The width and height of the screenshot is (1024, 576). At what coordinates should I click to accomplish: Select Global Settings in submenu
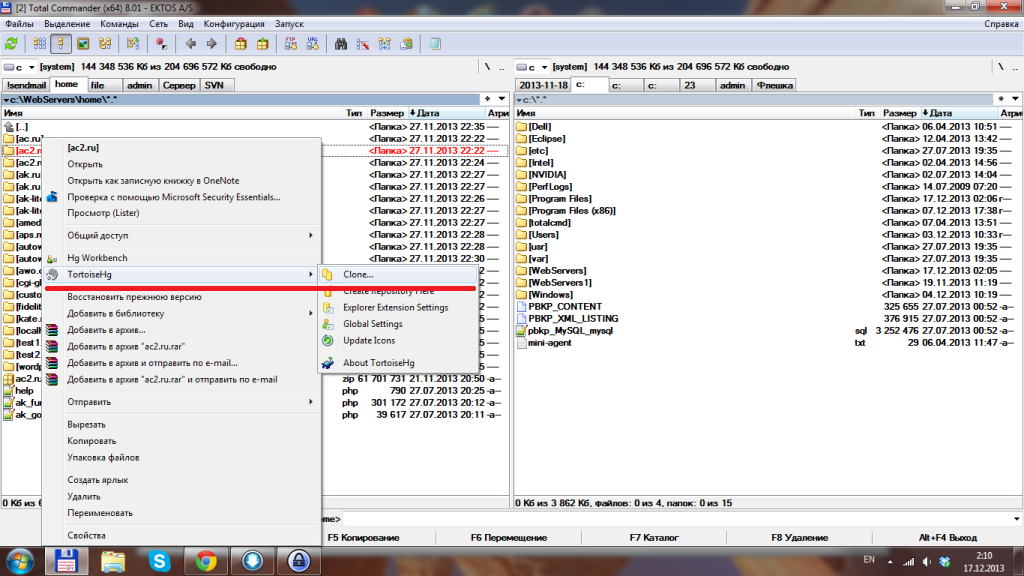(398, 324)
